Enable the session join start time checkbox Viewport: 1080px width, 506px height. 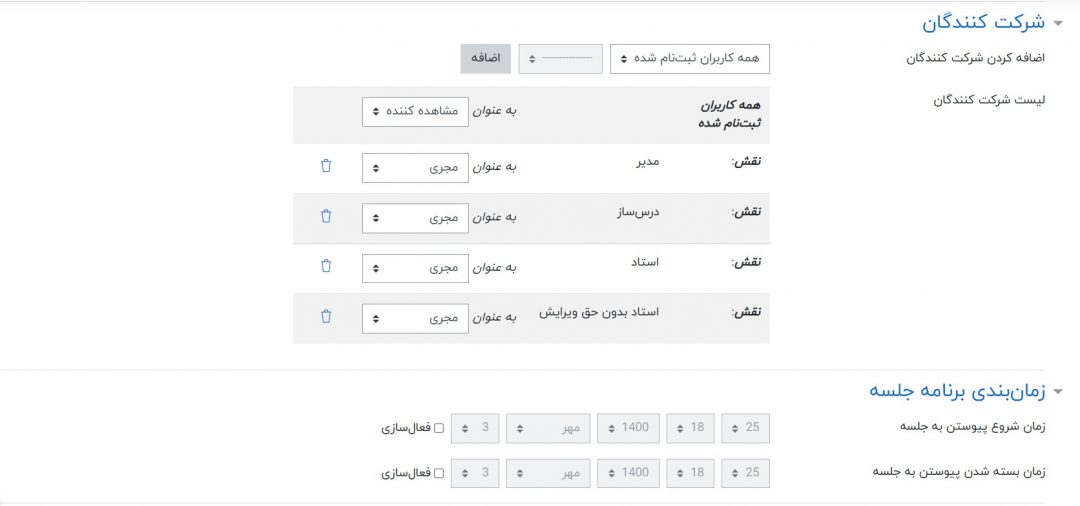438,428
